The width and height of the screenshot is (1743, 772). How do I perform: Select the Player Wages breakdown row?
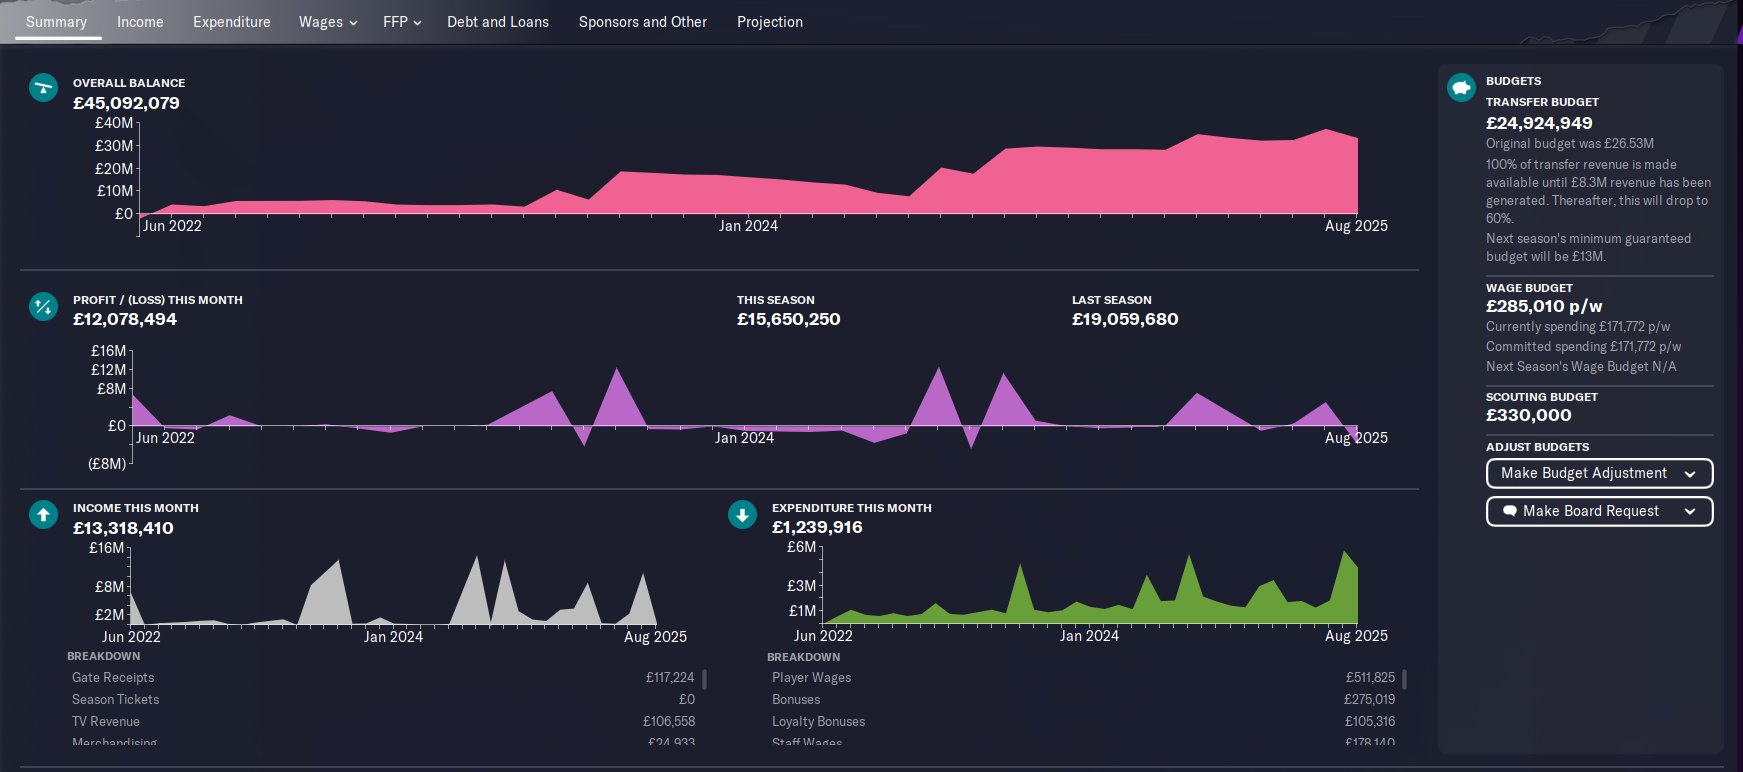[1083, 678]
